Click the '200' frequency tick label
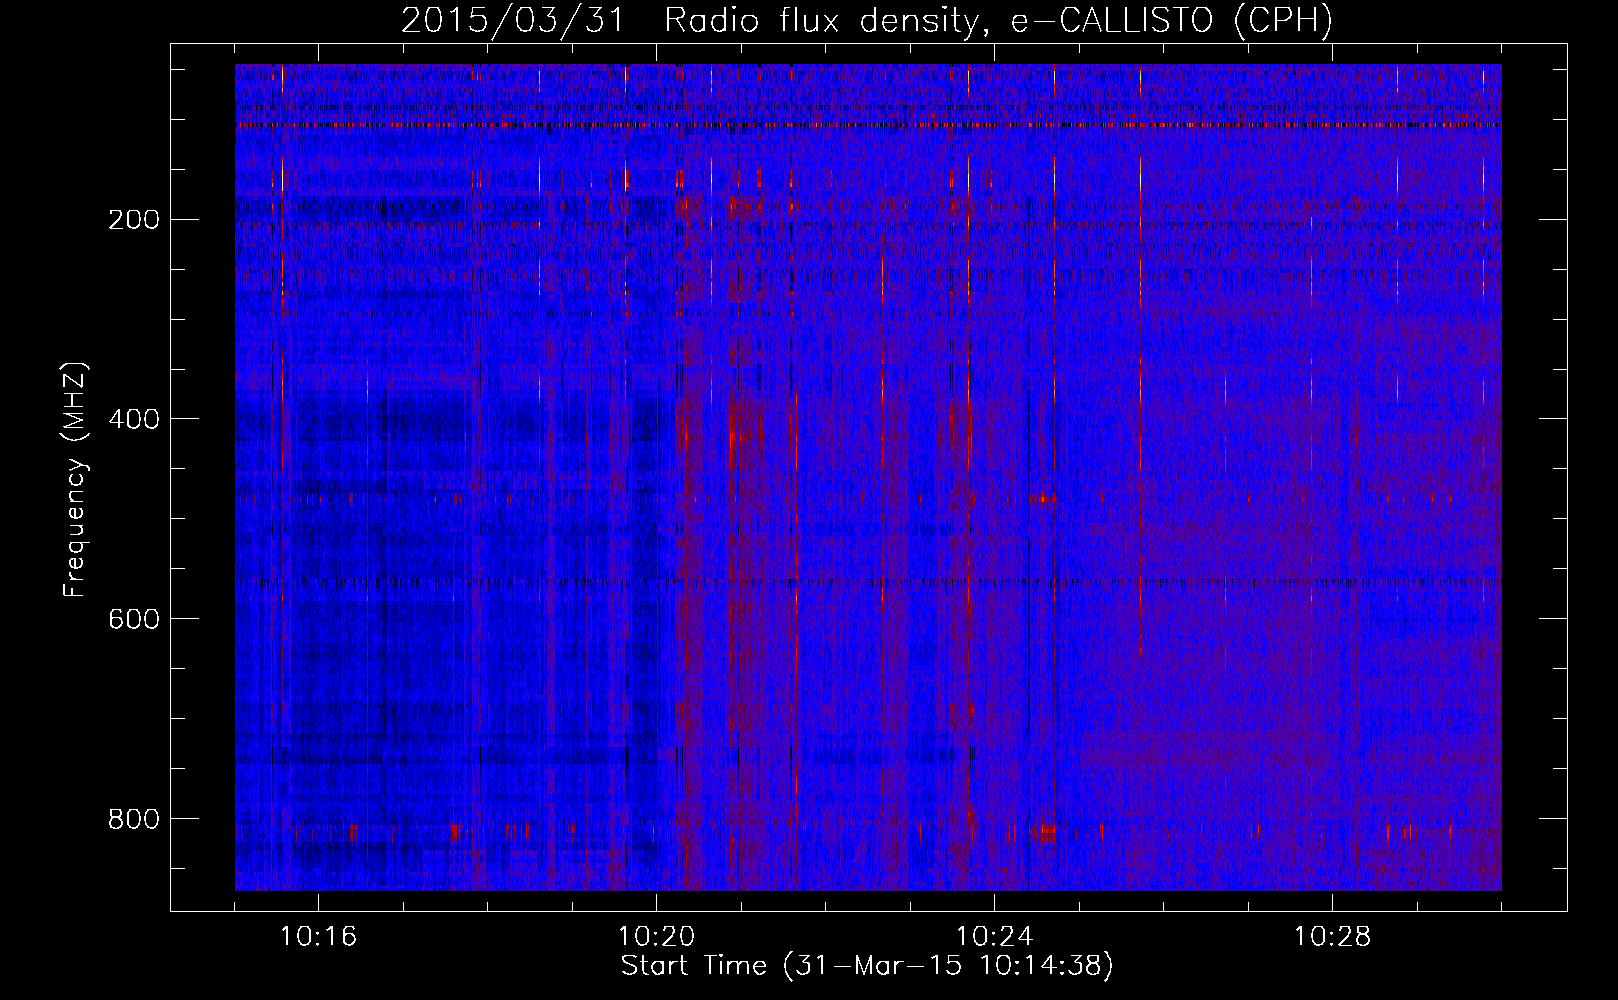The width and height of the screenshot is (1618, 1000). 133,220
